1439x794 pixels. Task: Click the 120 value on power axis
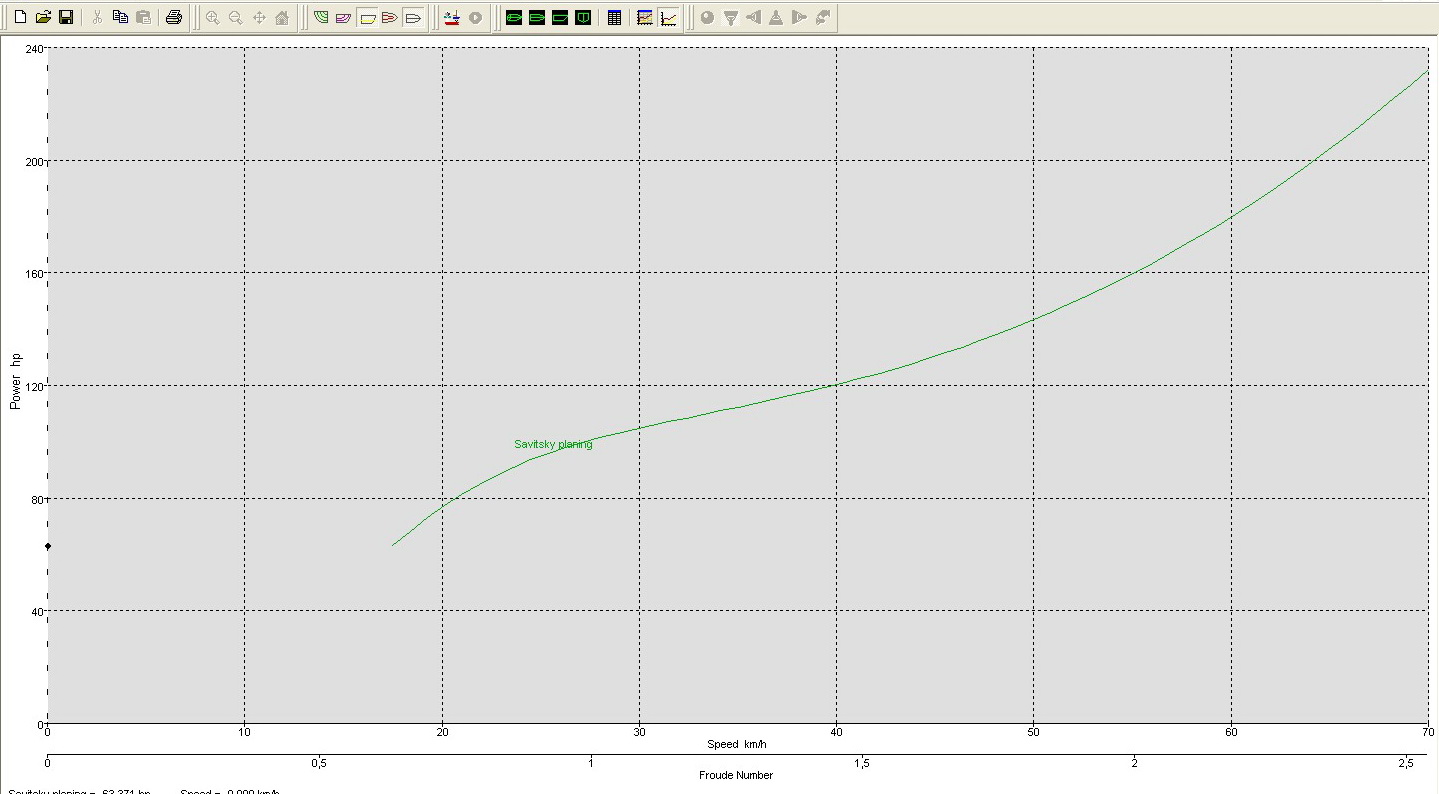click(35, 386)
